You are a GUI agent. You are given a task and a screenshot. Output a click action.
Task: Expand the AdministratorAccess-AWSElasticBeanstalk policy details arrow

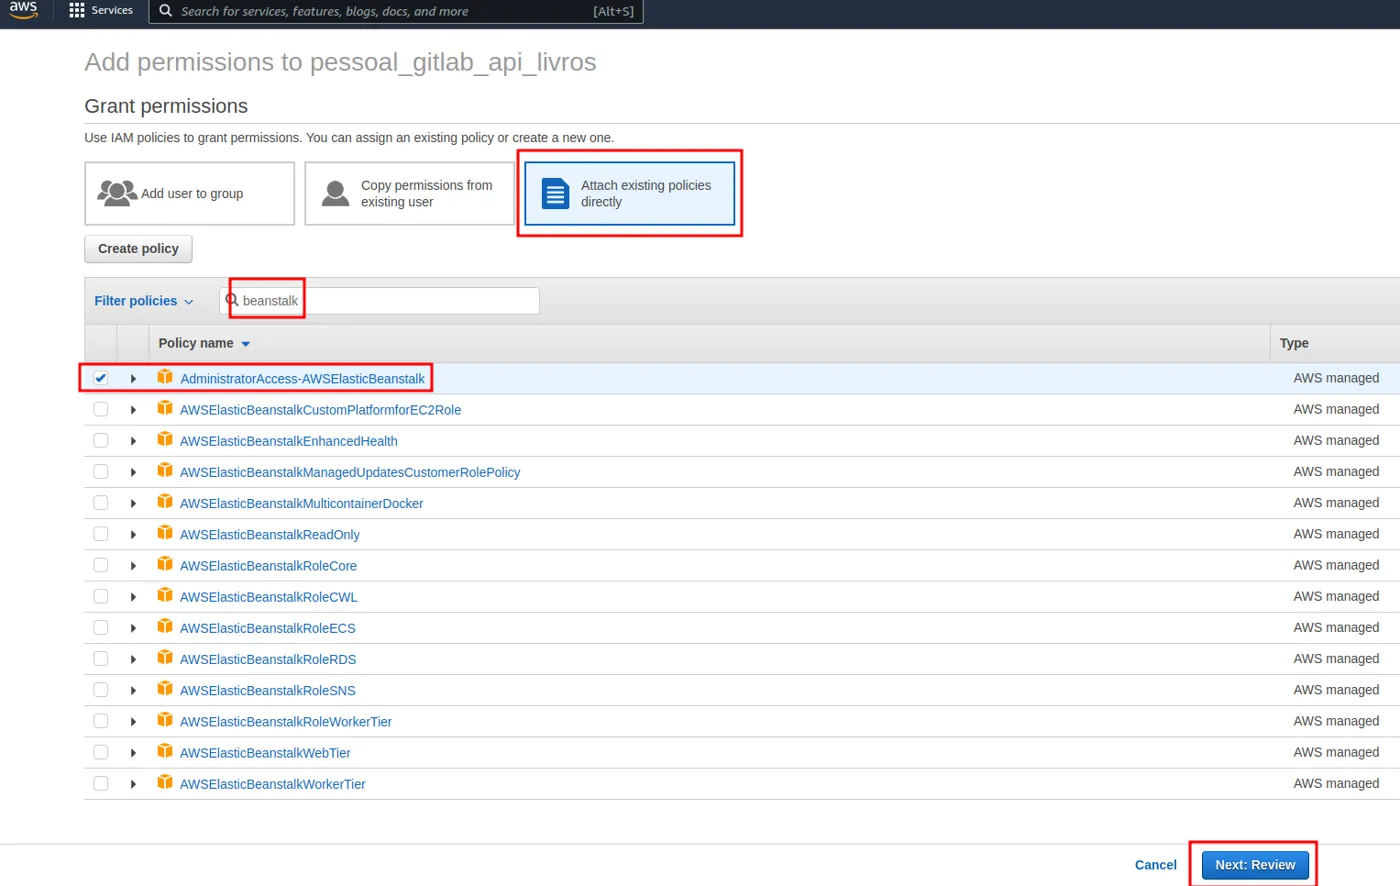tap(133, 379)
